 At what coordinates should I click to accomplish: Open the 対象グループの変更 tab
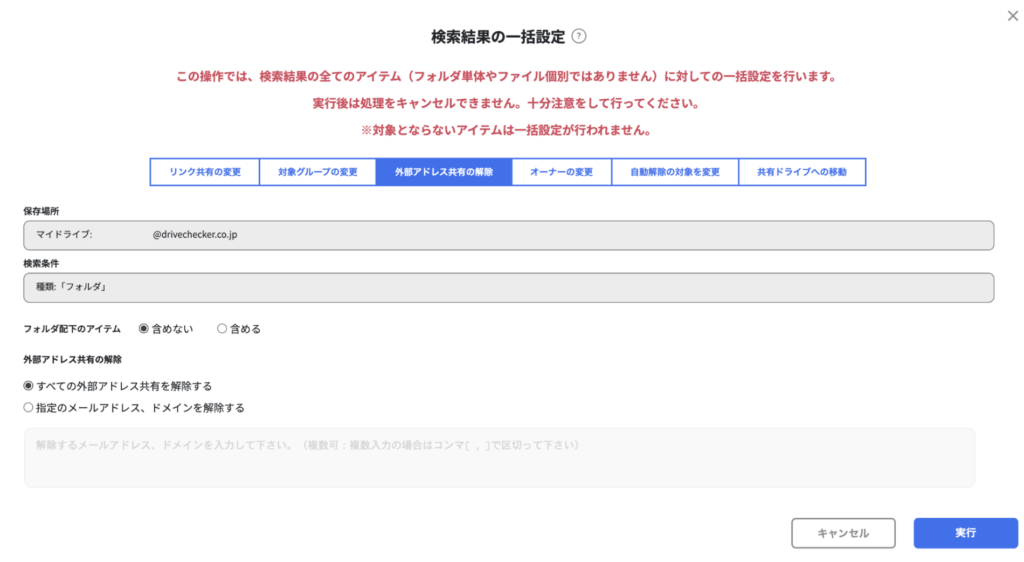click(317, 172)
